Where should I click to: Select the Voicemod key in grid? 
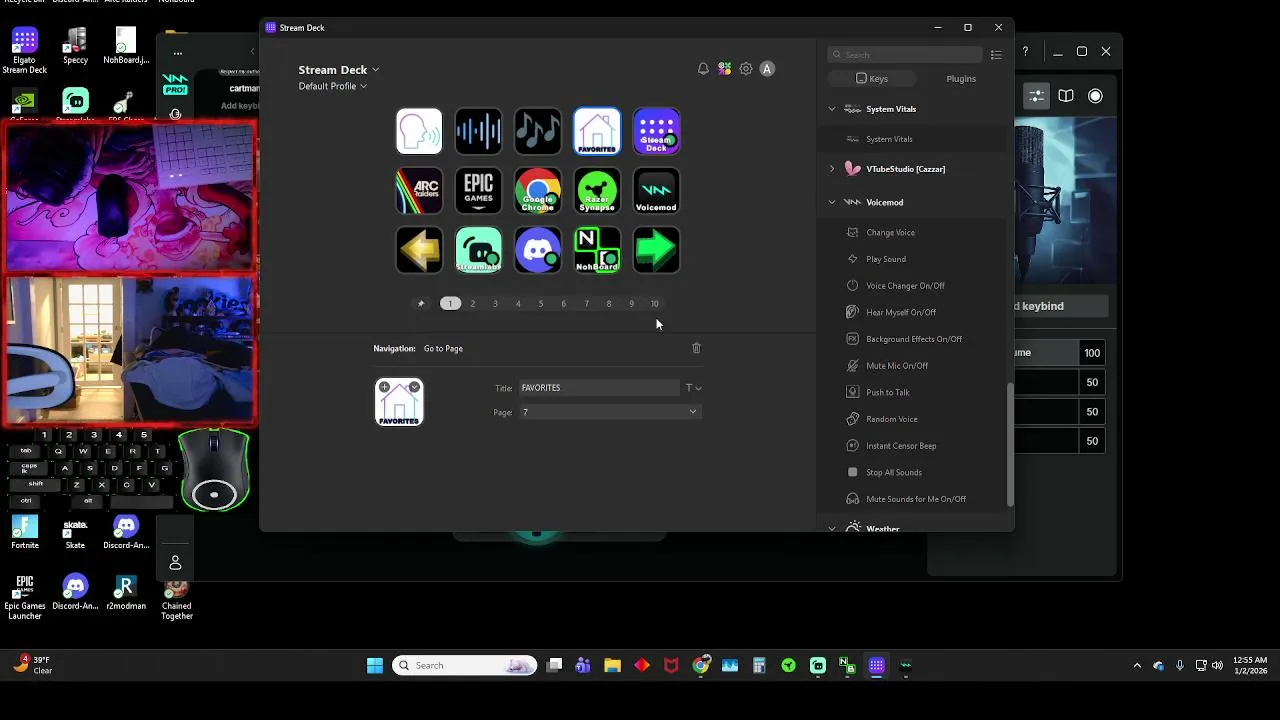point(656,191)
